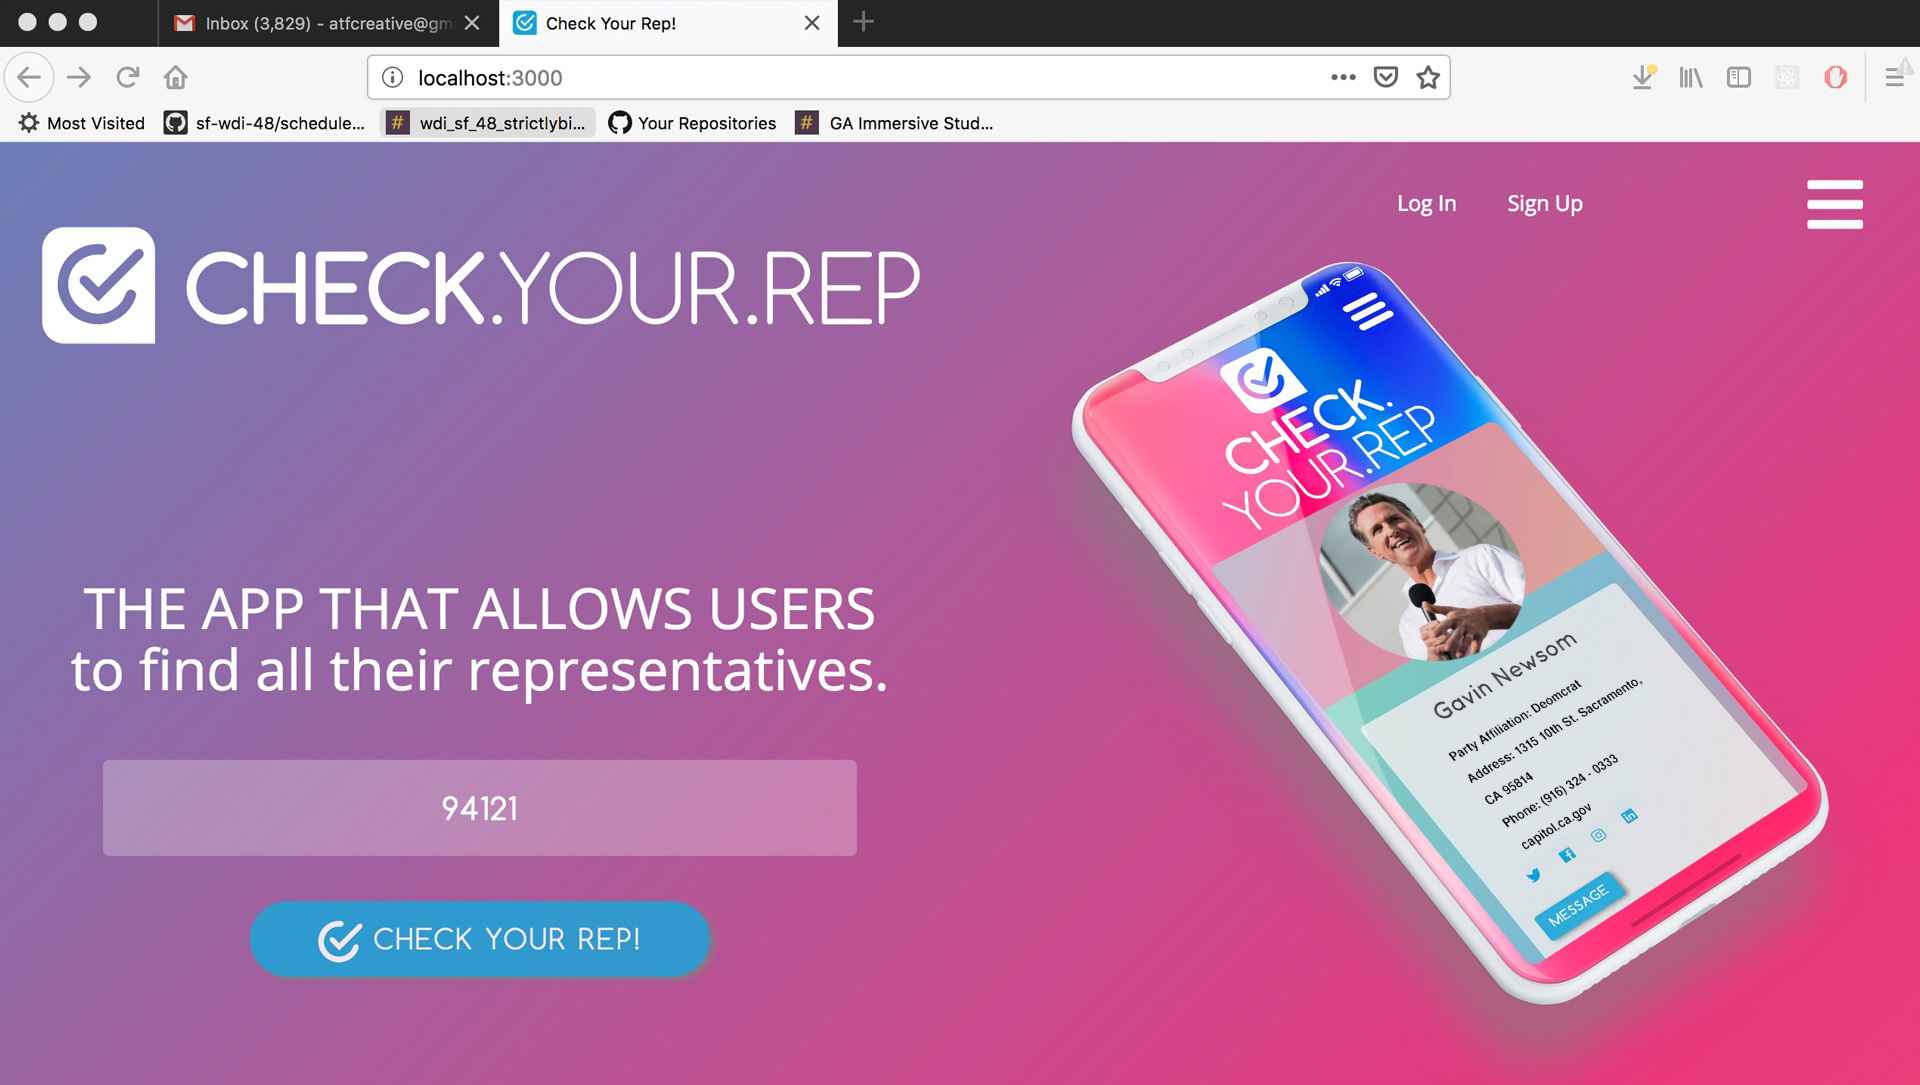Save the page to Pocket icon
Viewport: 1920px width, 1085px height.
pos(1385,77)
